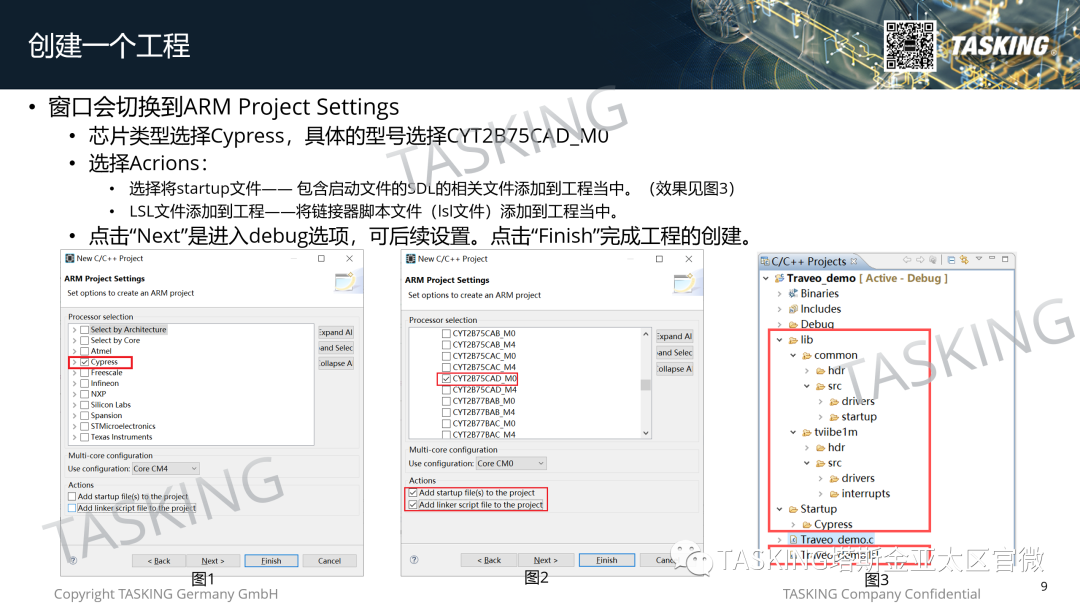
Task: Close the C/C++ Projects tab via its X
Action: [x=854, y=261]
